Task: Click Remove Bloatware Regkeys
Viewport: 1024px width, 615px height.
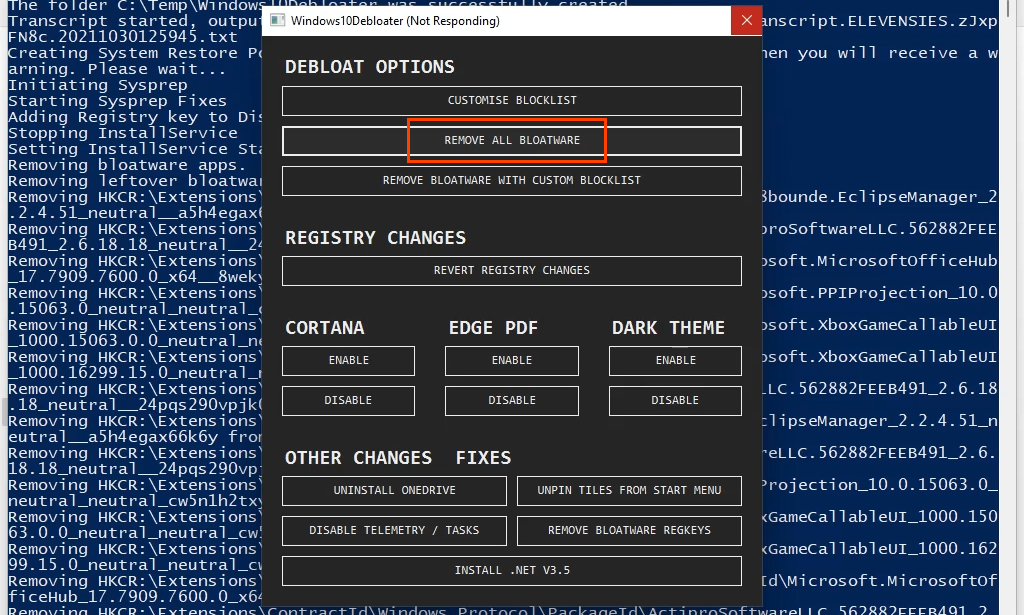Action: pyautogui.click(x=629, y=530)
